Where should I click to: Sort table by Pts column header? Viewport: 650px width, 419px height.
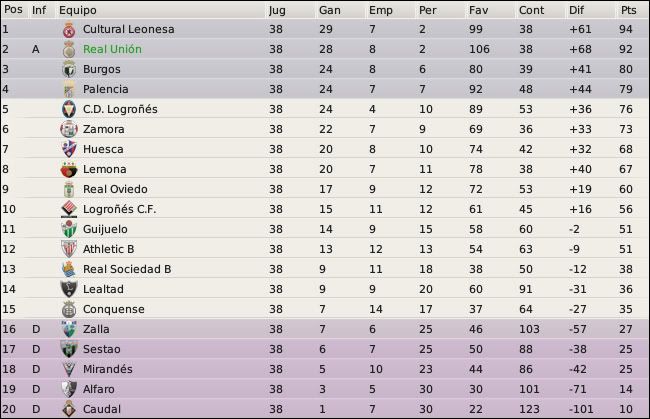coord(628,10)
